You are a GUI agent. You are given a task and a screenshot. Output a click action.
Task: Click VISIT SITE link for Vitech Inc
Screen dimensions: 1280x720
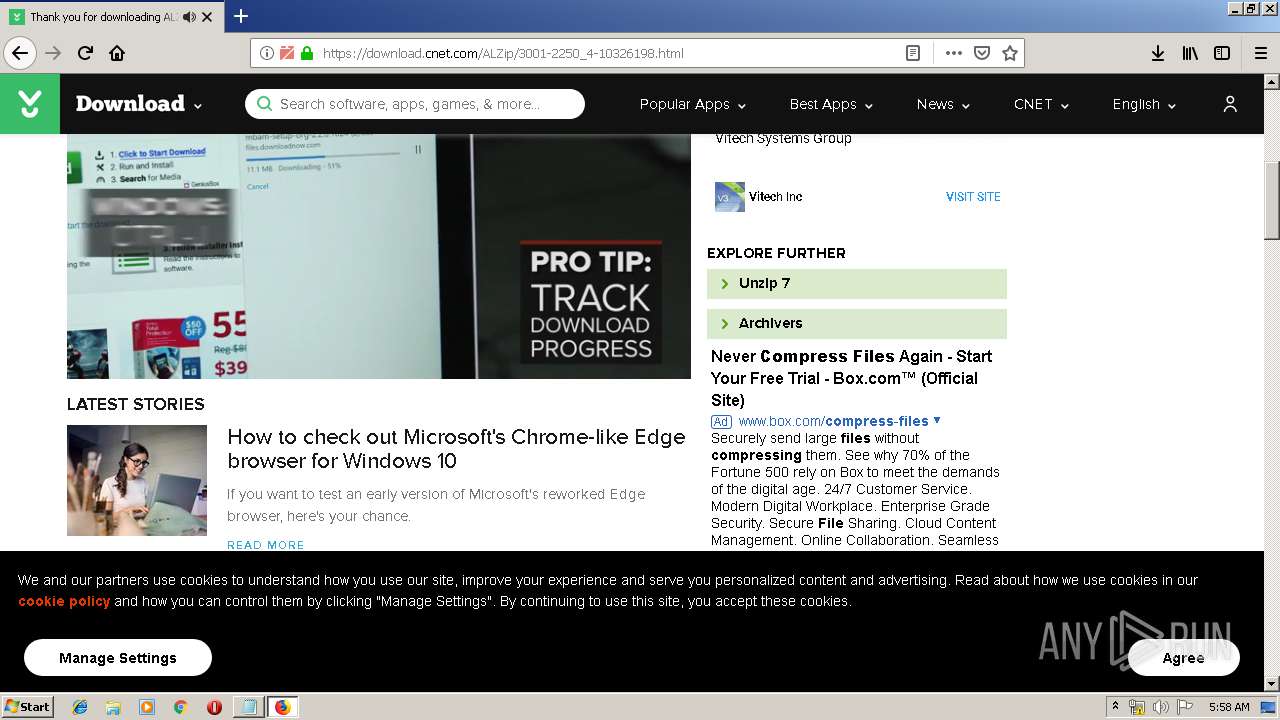tap(973, 197)
